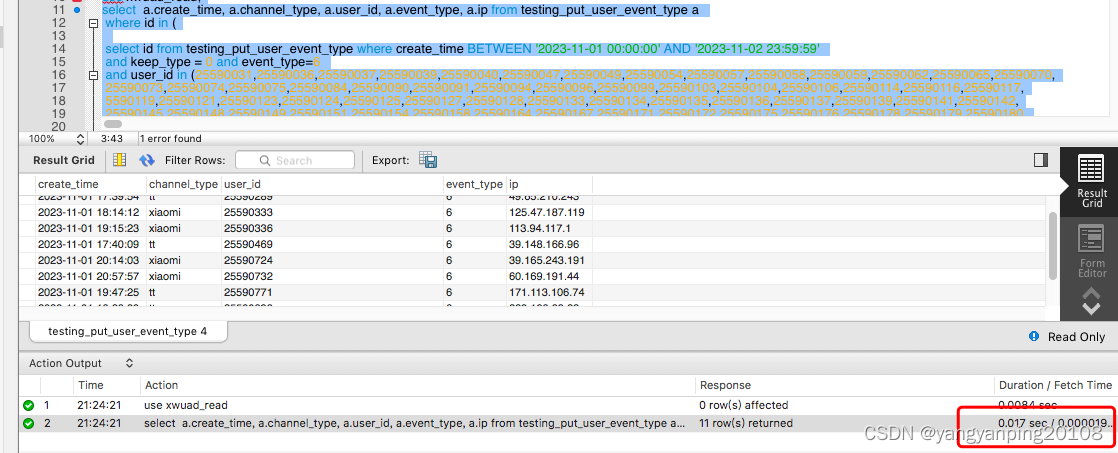Focus the Filter Rows search field
The height and width of the screenshot is (453, 1118).
pyautogui.click(x=294, y=160)
